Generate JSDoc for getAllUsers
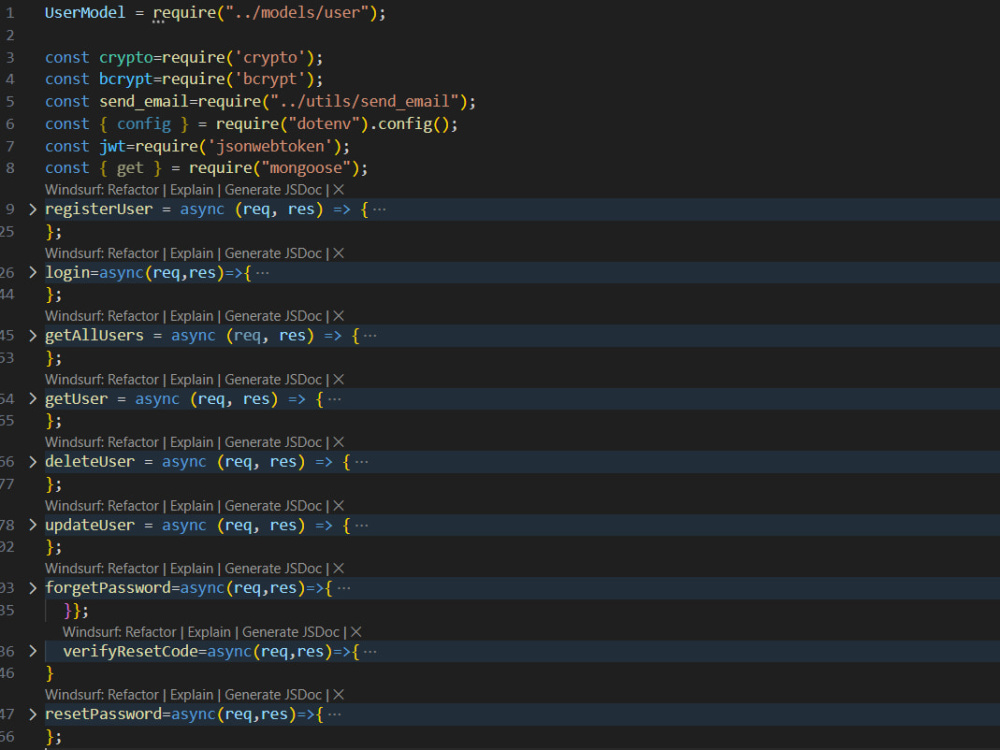 pos(273,316)
